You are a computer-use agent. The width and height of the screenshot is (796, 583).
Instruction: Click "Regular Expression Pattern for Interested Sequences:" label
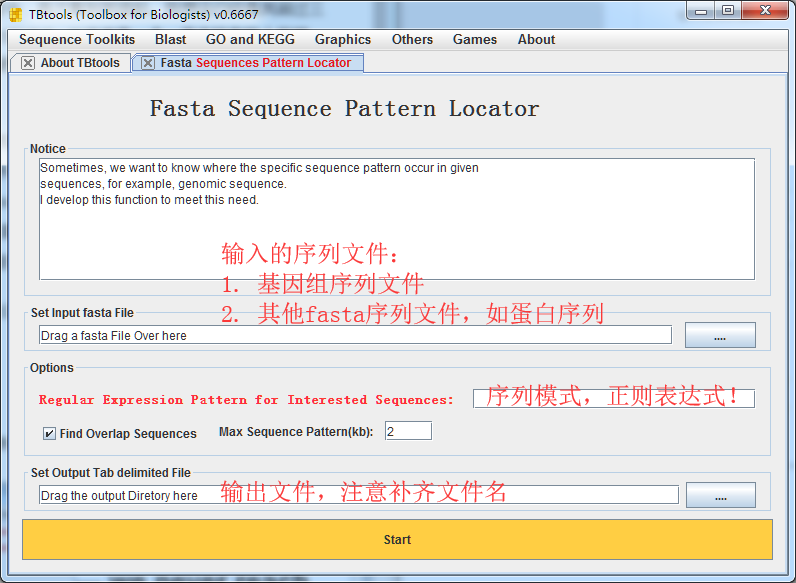246,400
